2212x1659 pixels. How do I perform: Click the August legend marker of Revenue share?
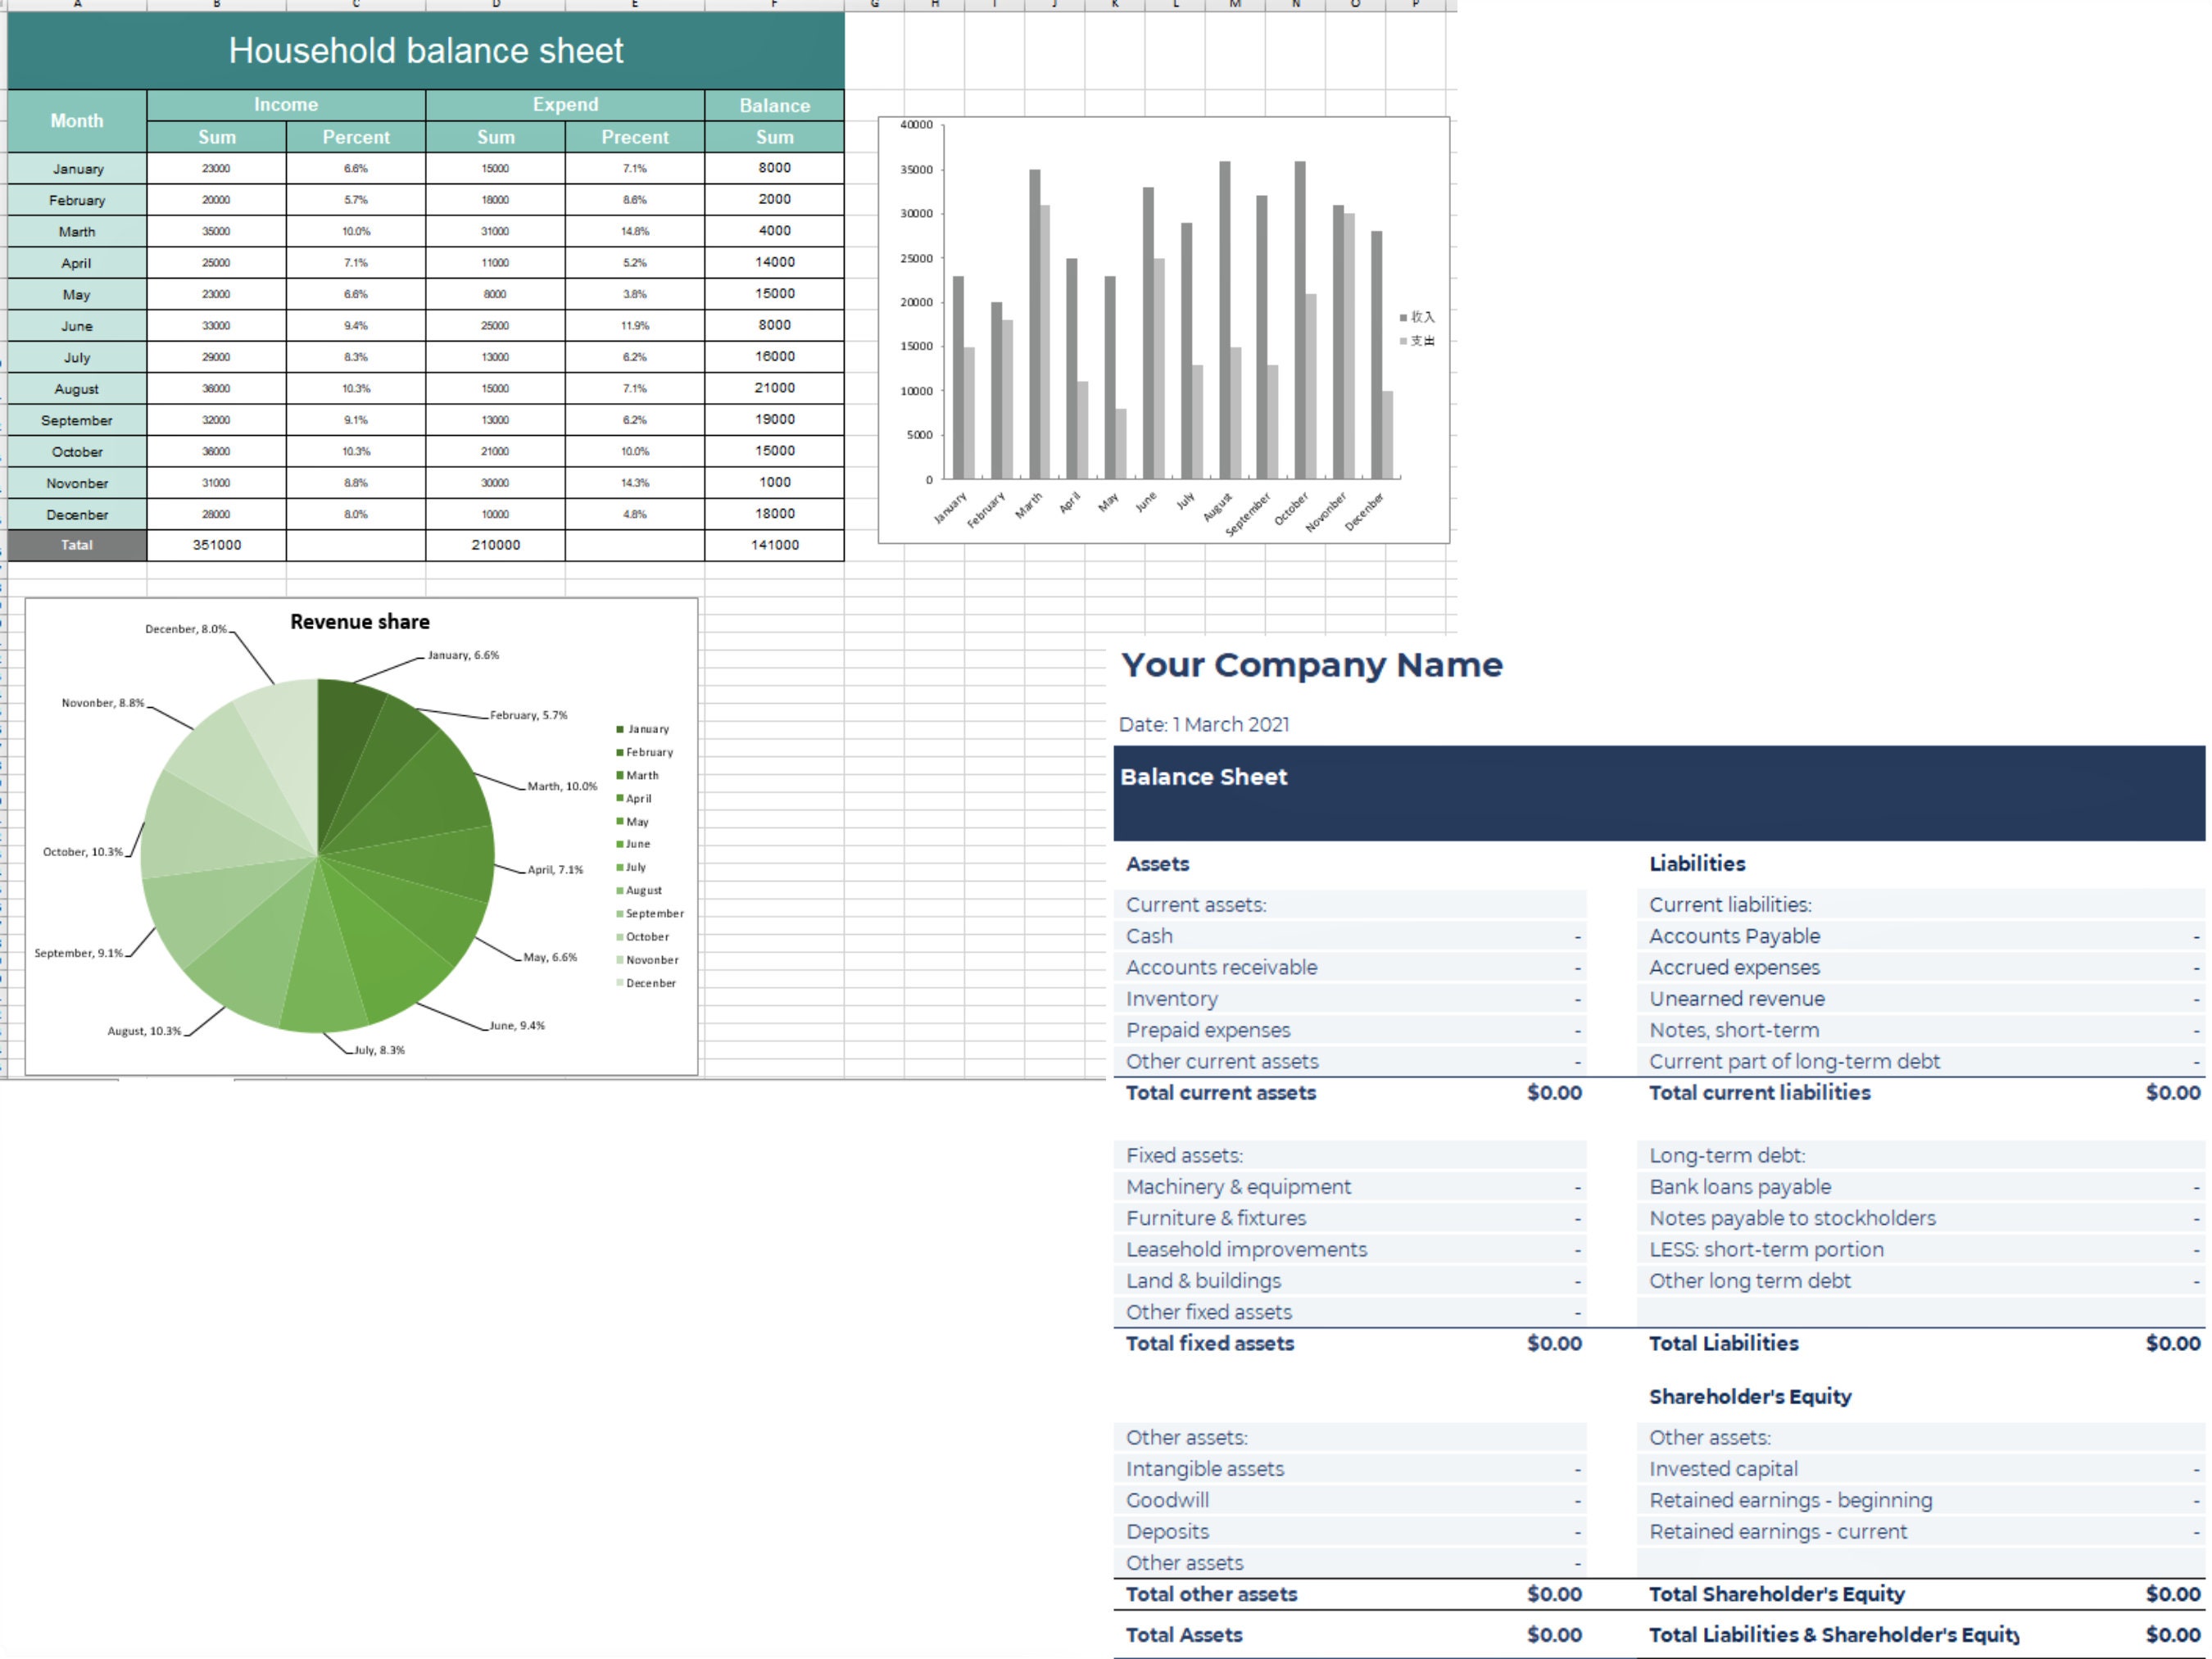[620, 890]
